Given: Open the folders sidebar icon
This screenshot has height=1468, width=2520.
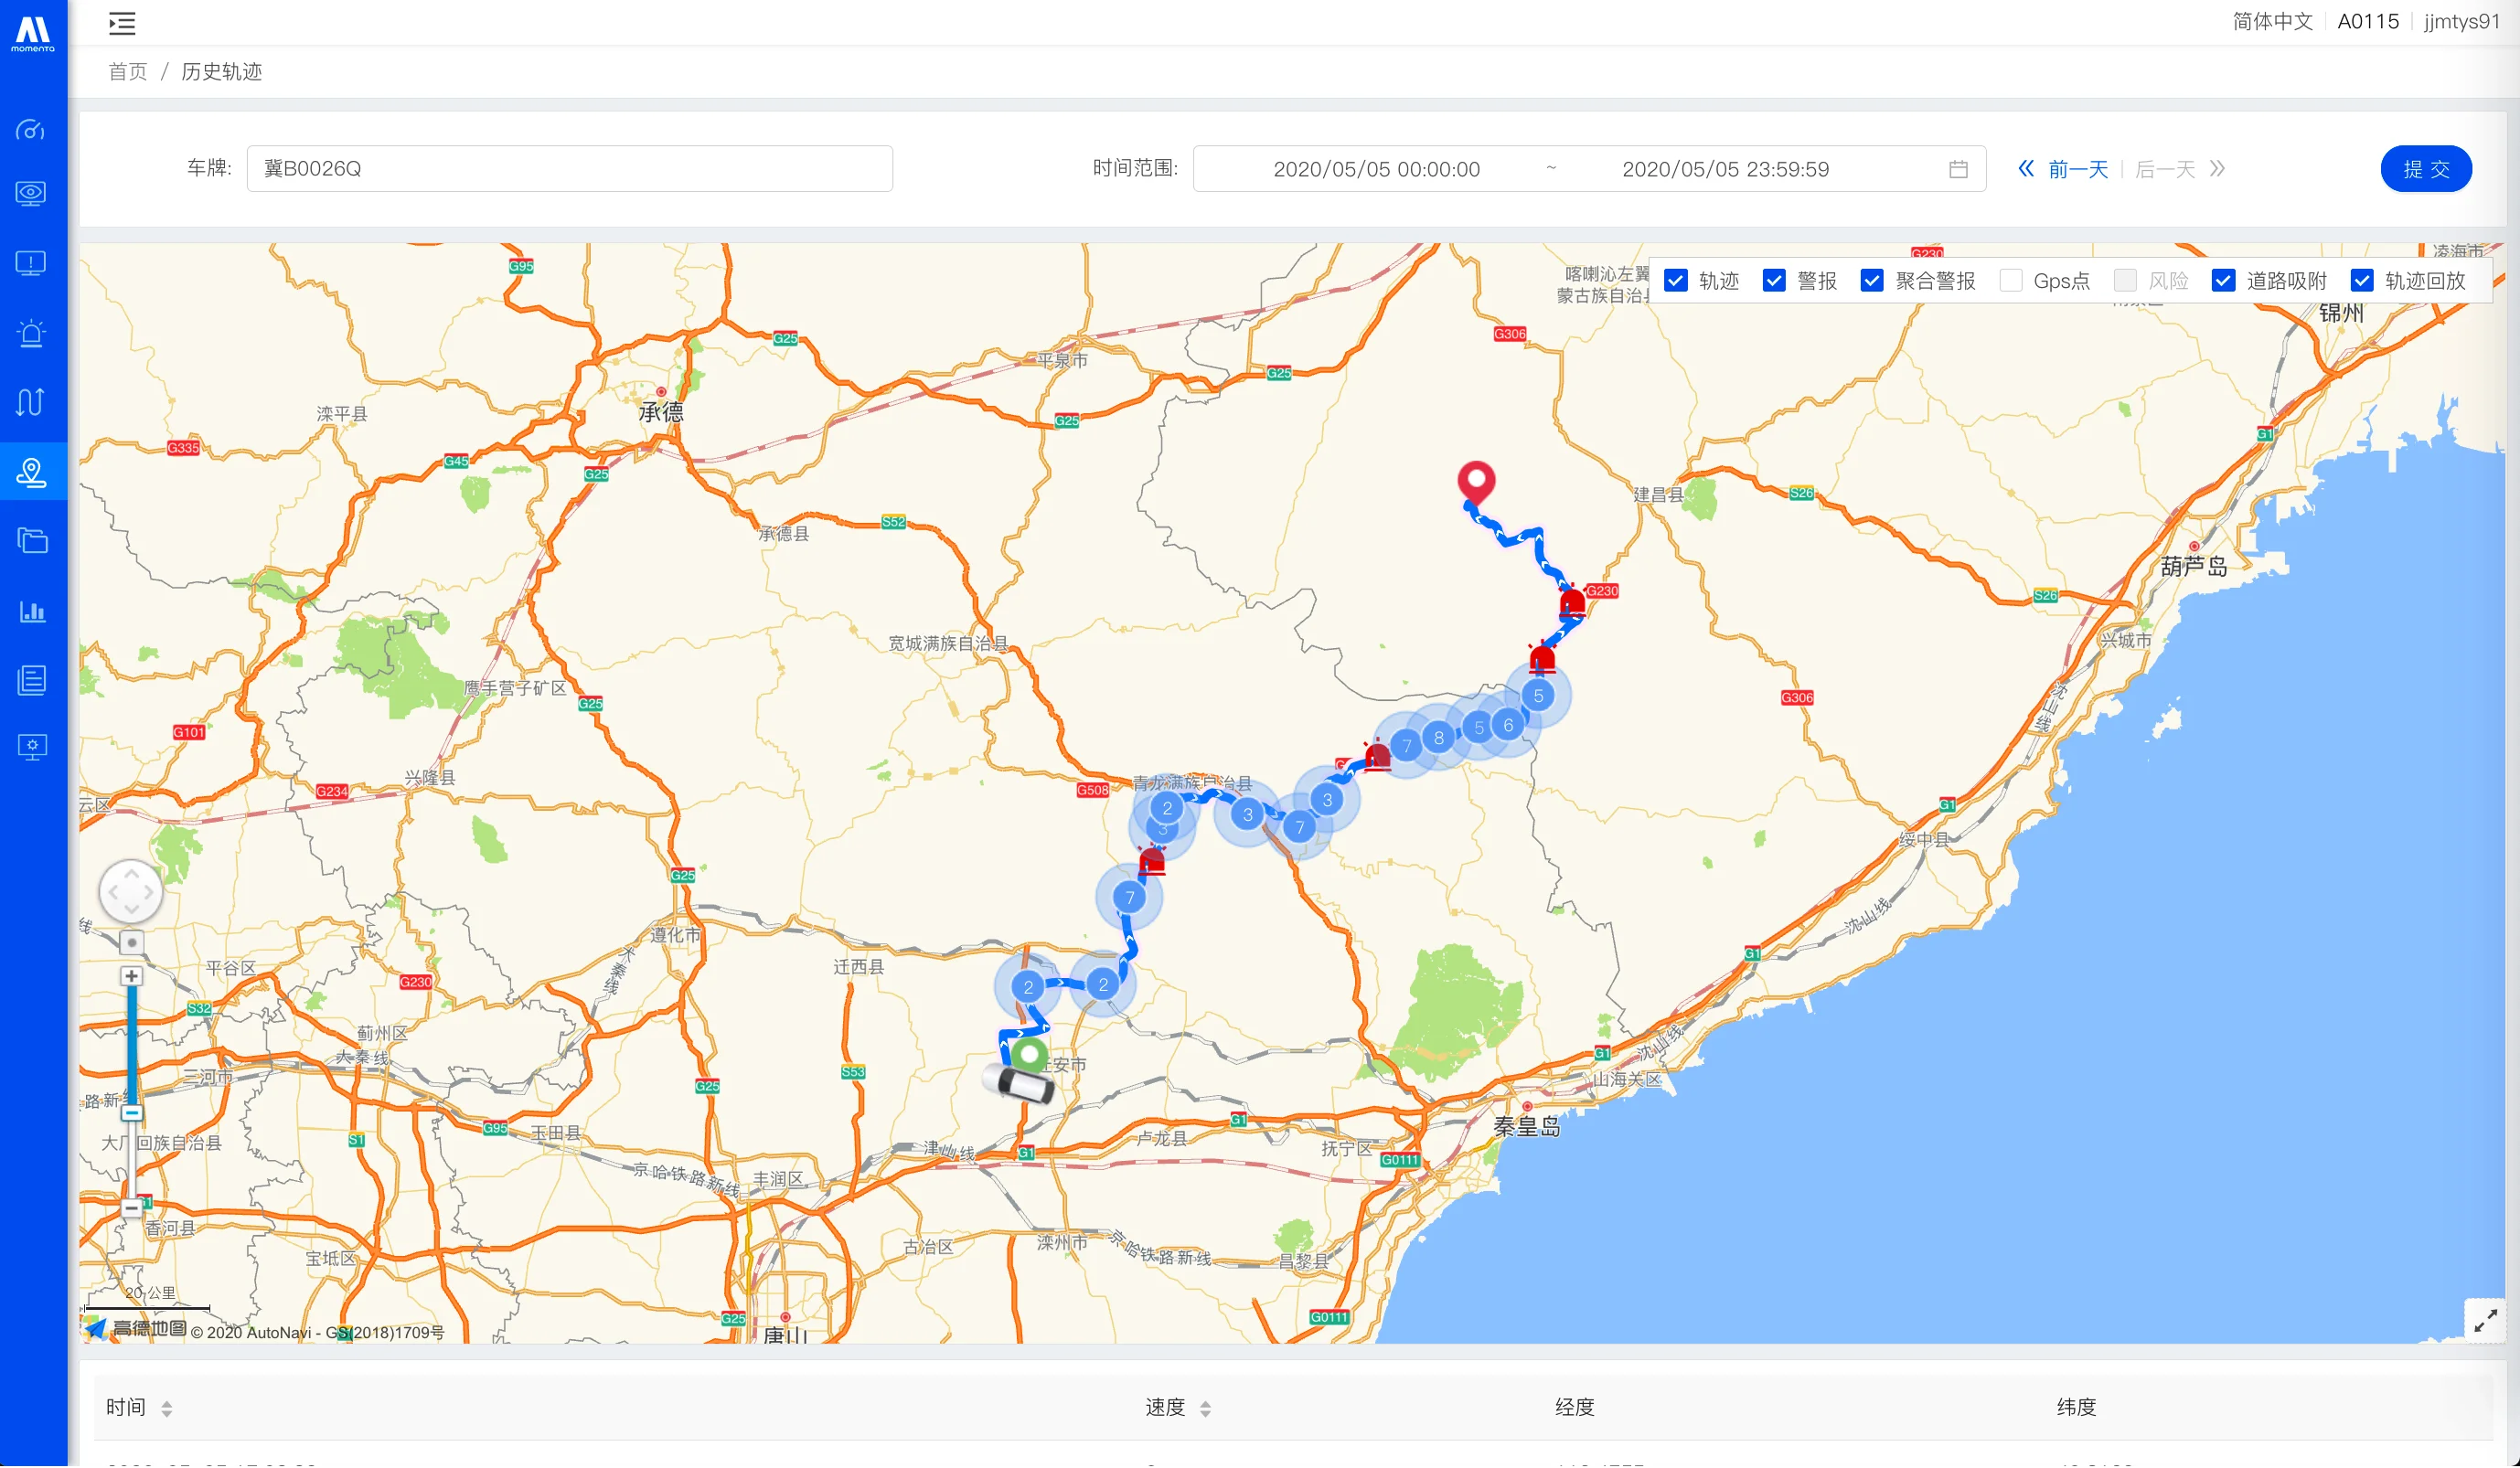Looking at the screenshot, I should click(32, 541).
